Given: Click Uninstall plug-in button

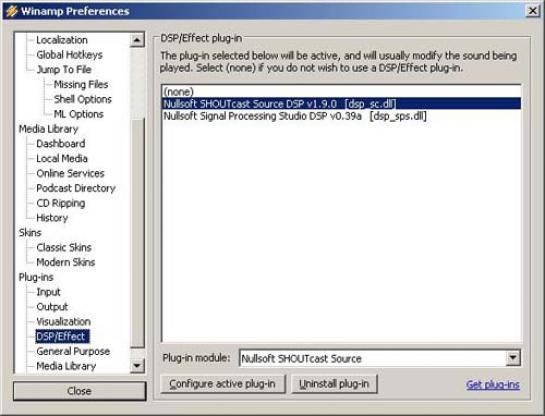Looking at the screenshot, I should [334, 384].
